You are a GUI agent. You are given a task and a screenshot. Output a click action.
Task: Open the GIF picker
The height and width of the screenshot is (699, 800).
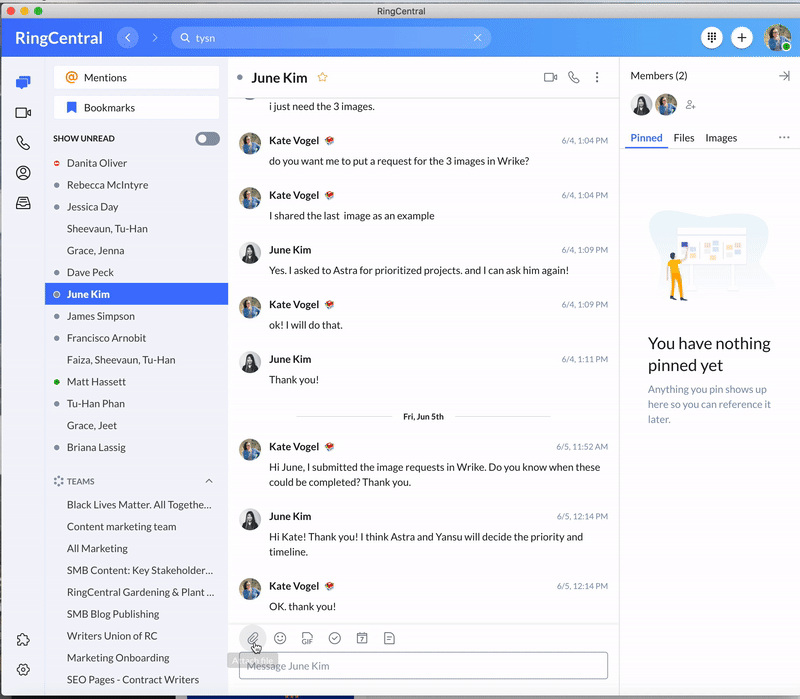click(307, 637)
